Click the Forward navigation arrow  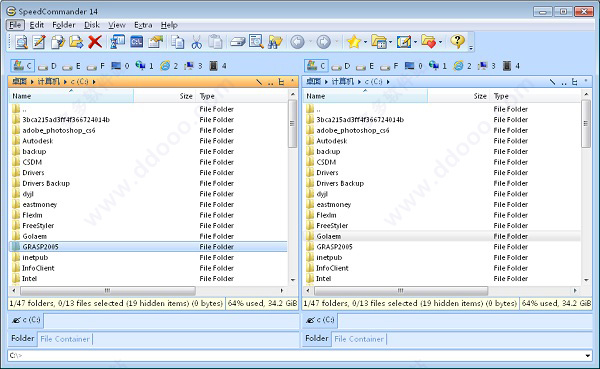point(324,42)
